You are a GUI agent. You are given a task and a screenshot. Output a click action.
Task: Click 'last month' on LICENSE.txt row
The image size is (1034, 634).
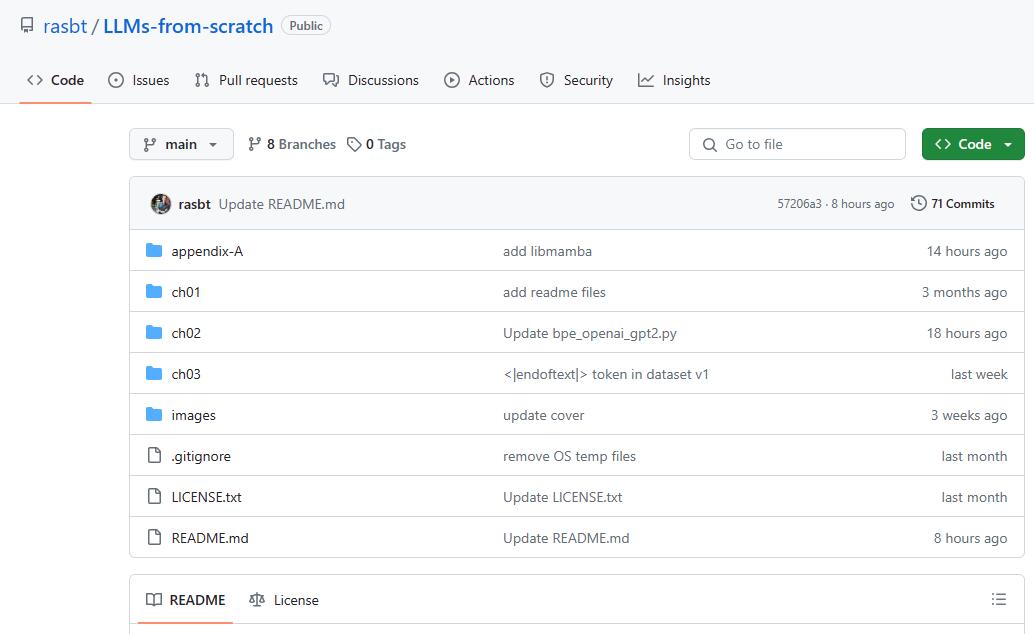[974, 497]
